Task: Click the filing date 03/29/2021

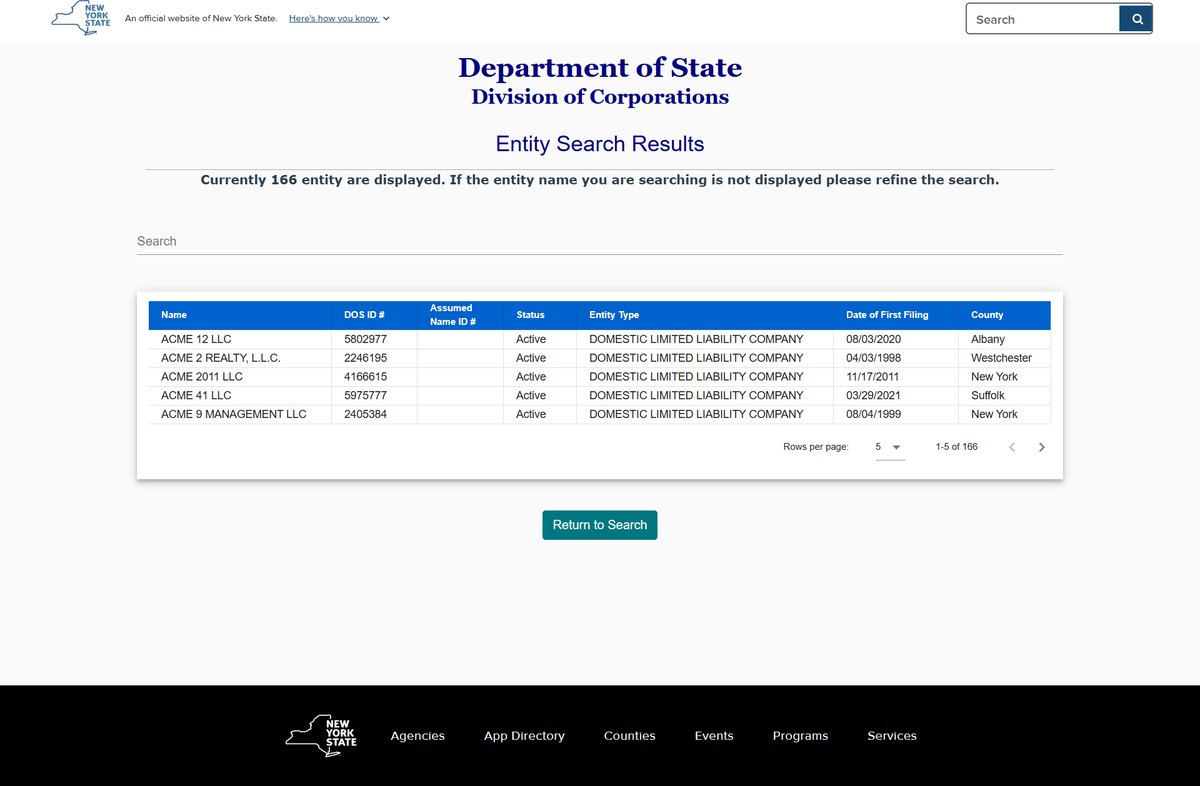Action: click(x=874, y=396)
